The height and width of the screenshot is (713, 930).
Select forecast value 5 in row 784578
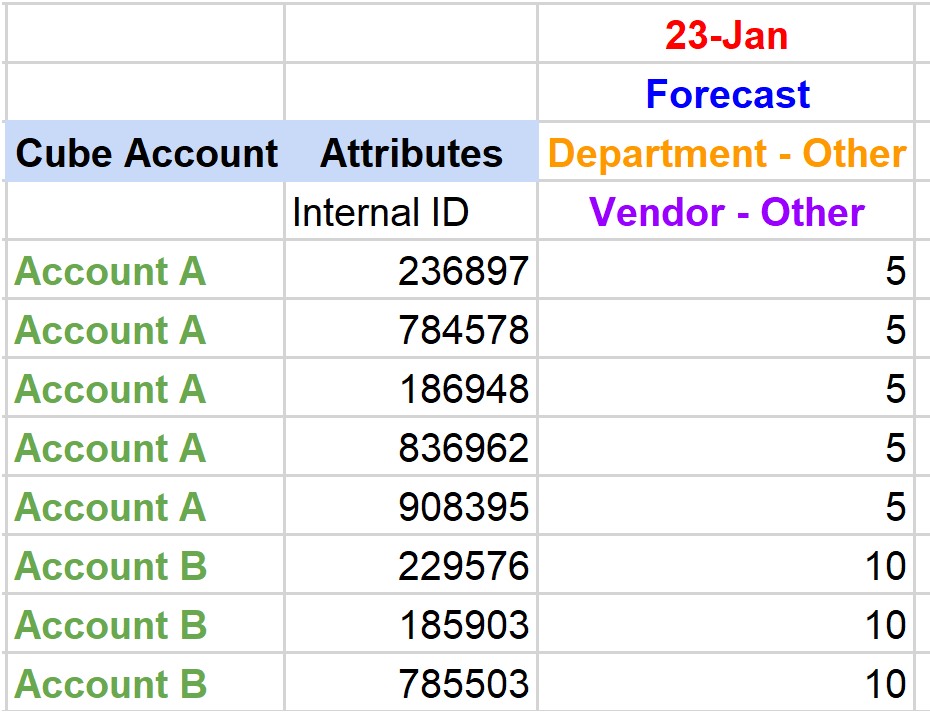tap(725, 329)
